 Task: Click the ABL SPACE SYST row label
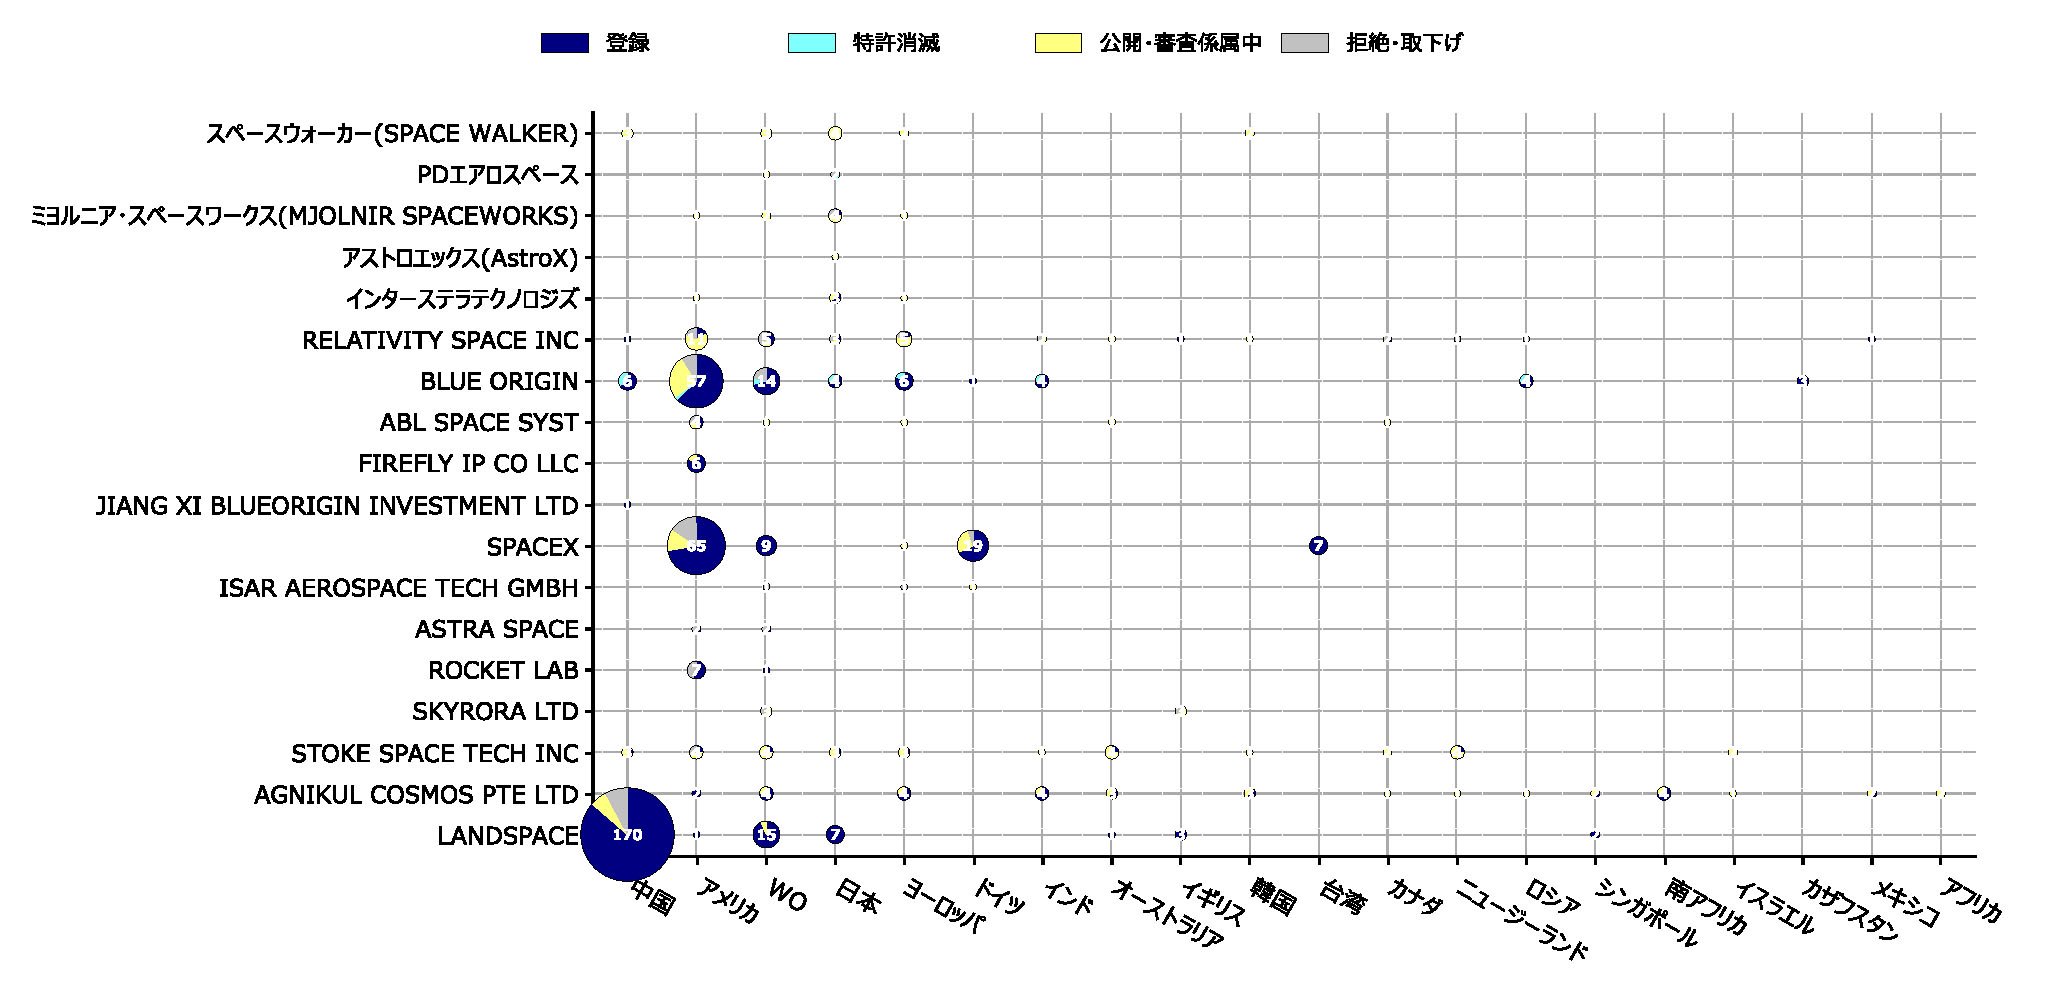point(479,423)
